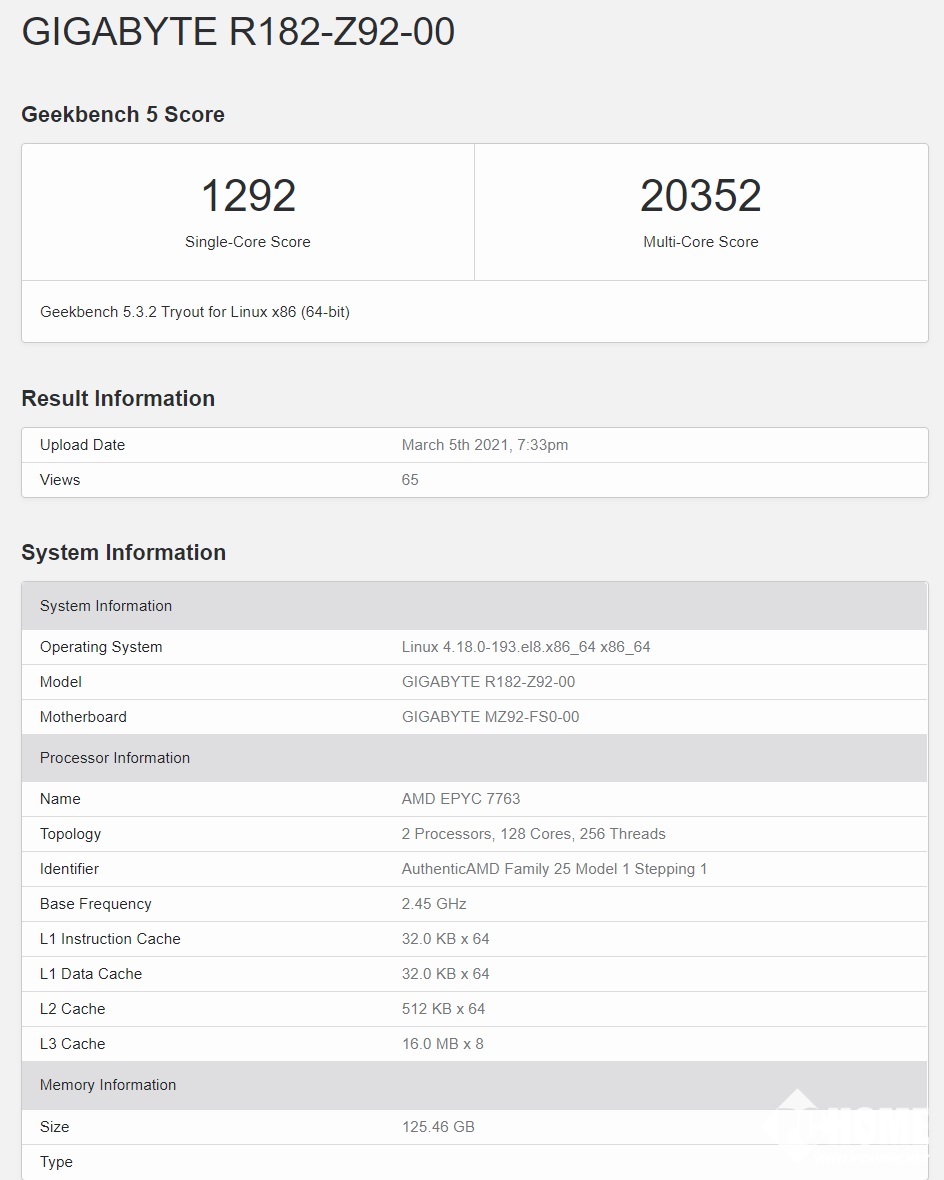
Task: Click the Geekbench 5.3.2 Tryout version text
Action: (x=195, y=312)
